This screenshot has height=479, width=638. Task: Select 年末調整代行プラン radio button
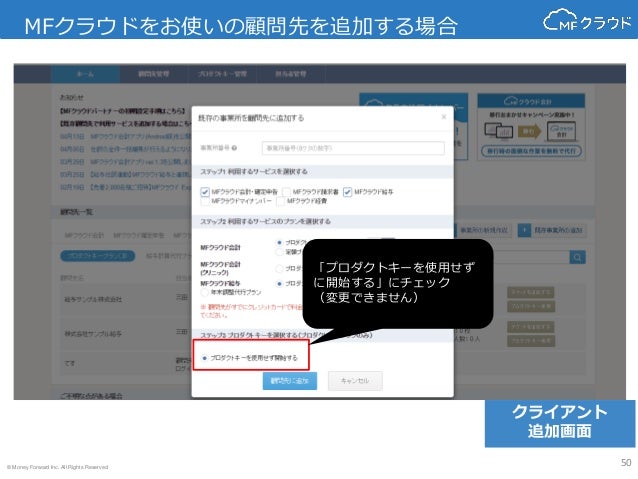click(x=205, y=292)
